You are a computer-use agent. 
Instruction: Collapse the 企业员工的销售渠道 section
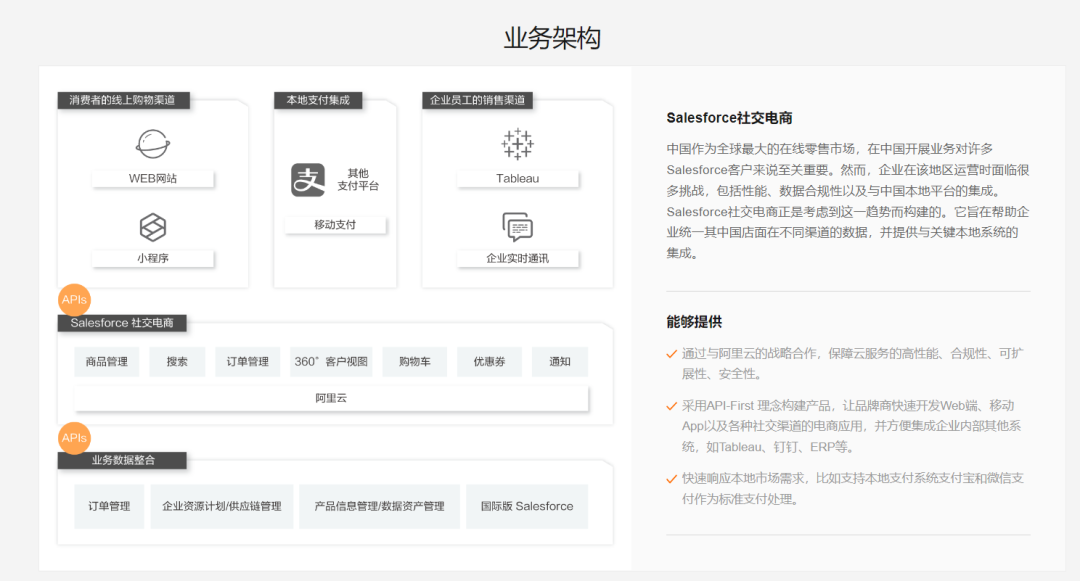pyautogui.click(x=479, y=100)
